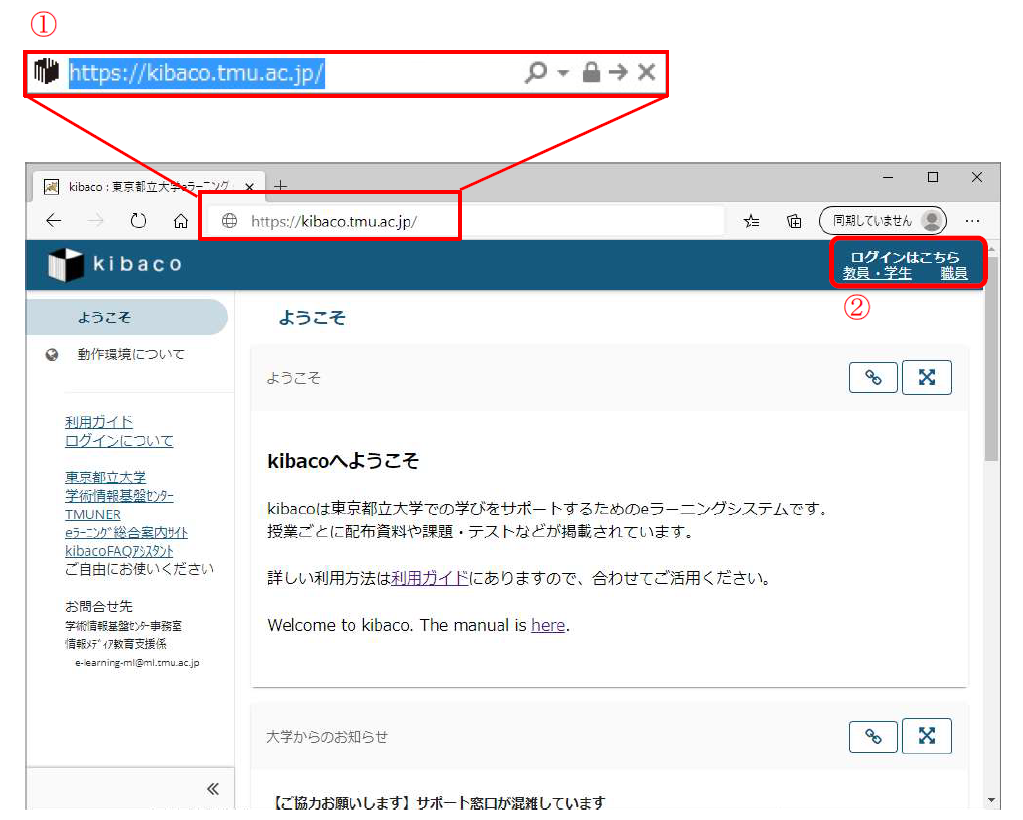Open the 東京都立大学 link
This screenshot has width=1023, height=820.
(105, 477)
